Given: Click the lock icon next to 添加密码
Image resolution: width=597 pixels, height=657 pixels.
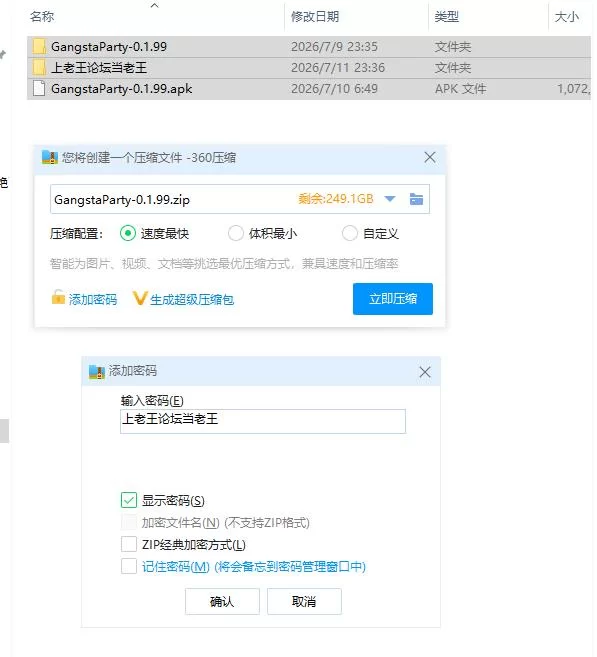Looking at the screenshot, I should (x=58, y=297).
